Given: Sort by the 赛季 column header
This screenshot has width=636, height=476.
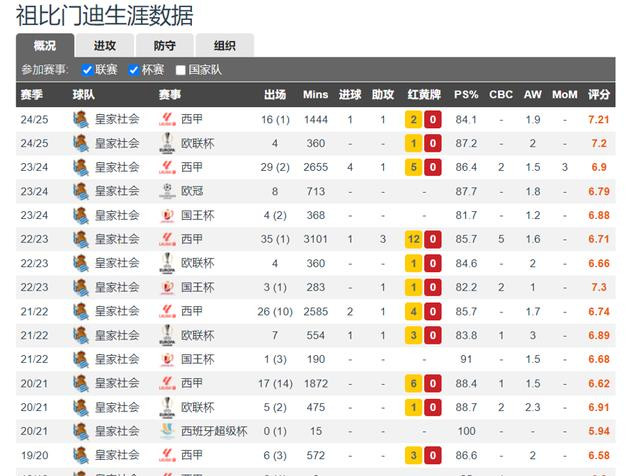Looking at the screenshot, I should coord(32,94).
